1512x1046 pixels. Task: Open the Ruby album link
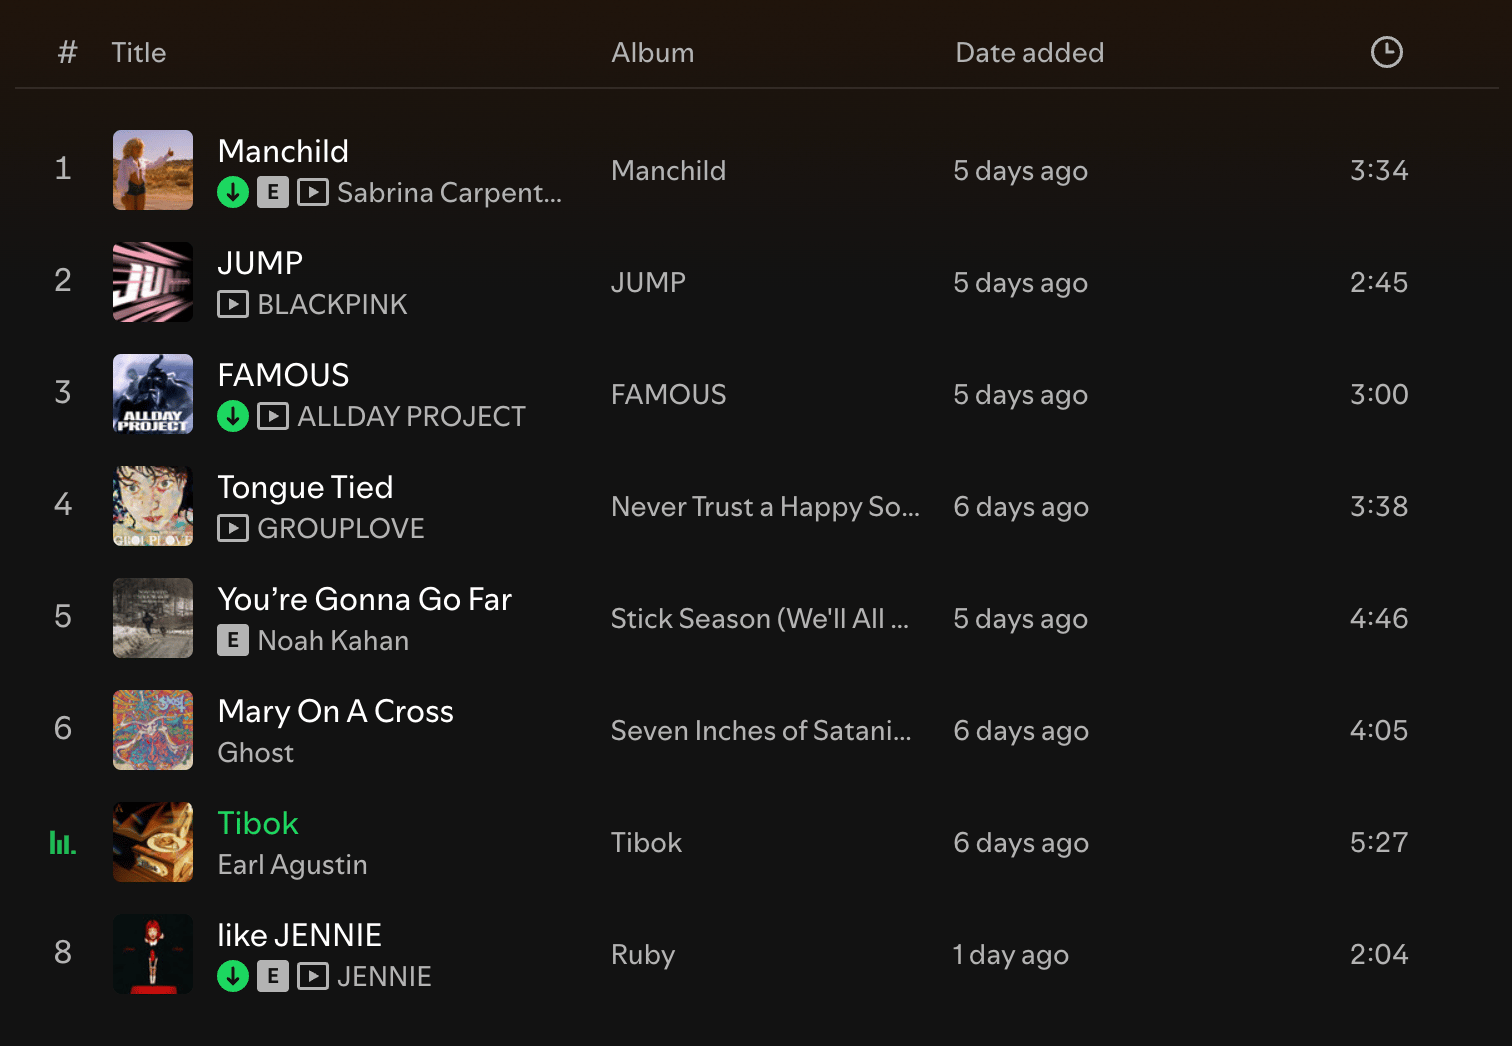click(x=643, y=955)
